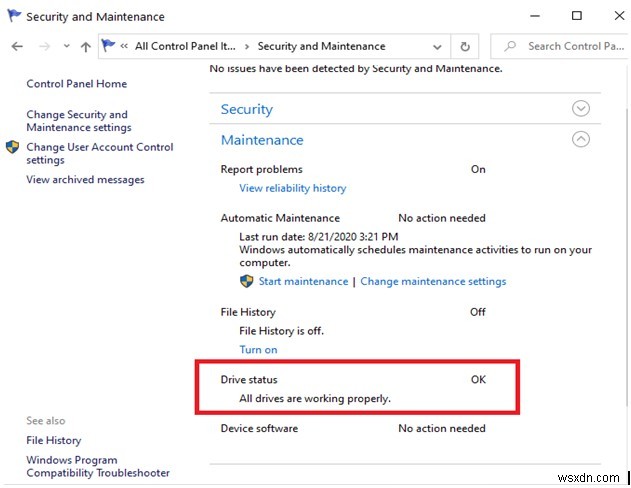
Task: Go up one level with up arrow
Action: [x=86, y=47]
